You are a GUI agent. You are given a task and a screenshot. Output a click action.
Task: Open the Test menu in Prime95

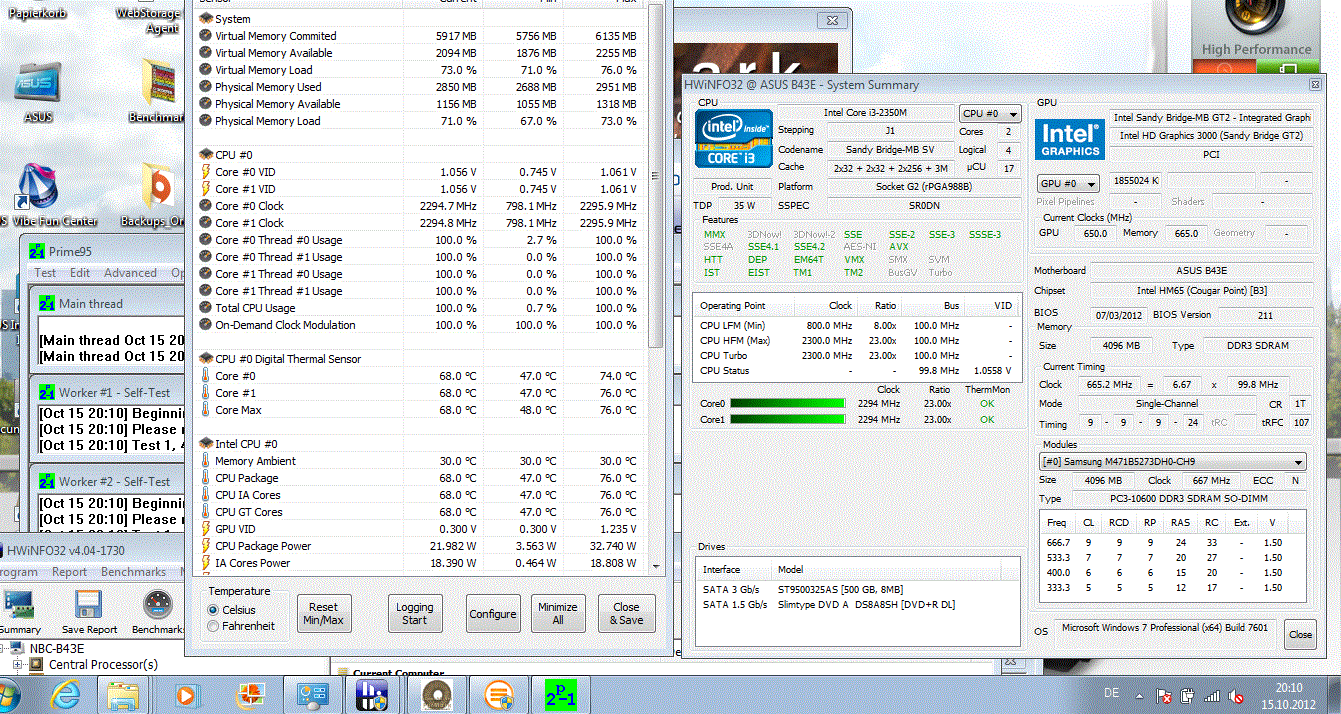pyautogui.click(x=45, y=272)
